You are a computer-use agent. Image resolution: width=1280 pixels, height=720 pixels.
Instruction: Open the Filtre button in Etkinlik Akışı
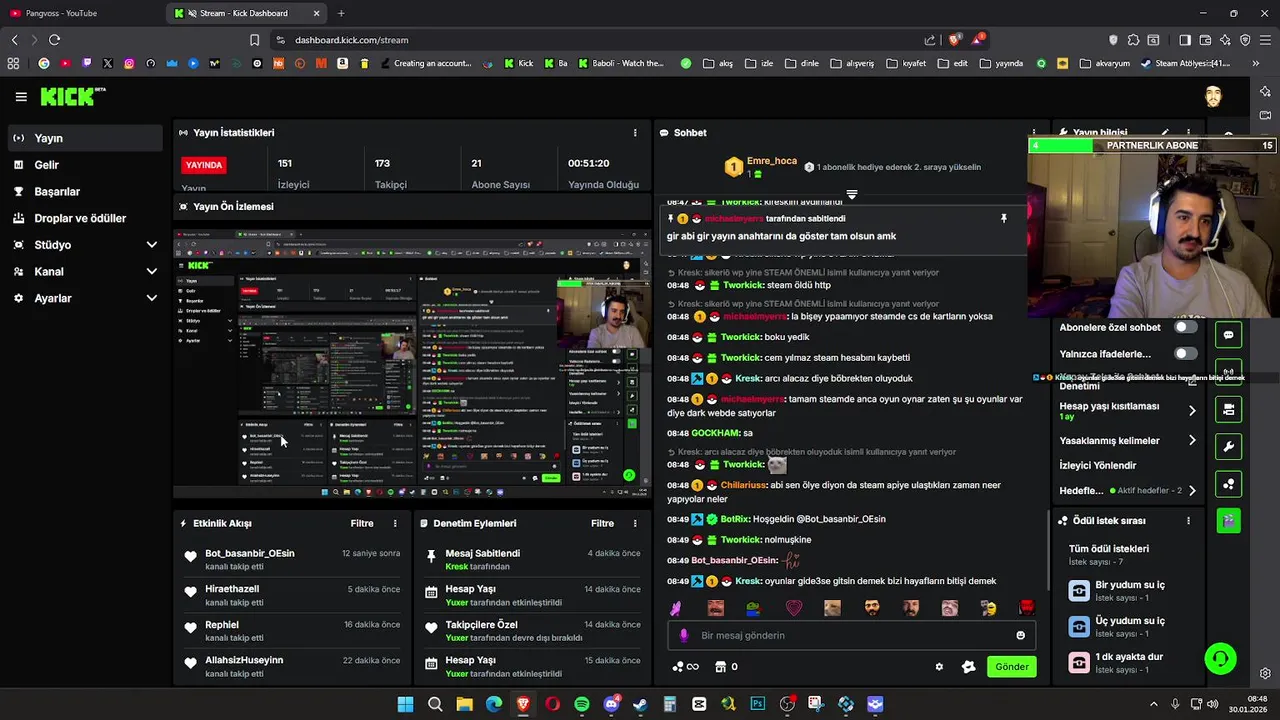[x=362, y=523]
